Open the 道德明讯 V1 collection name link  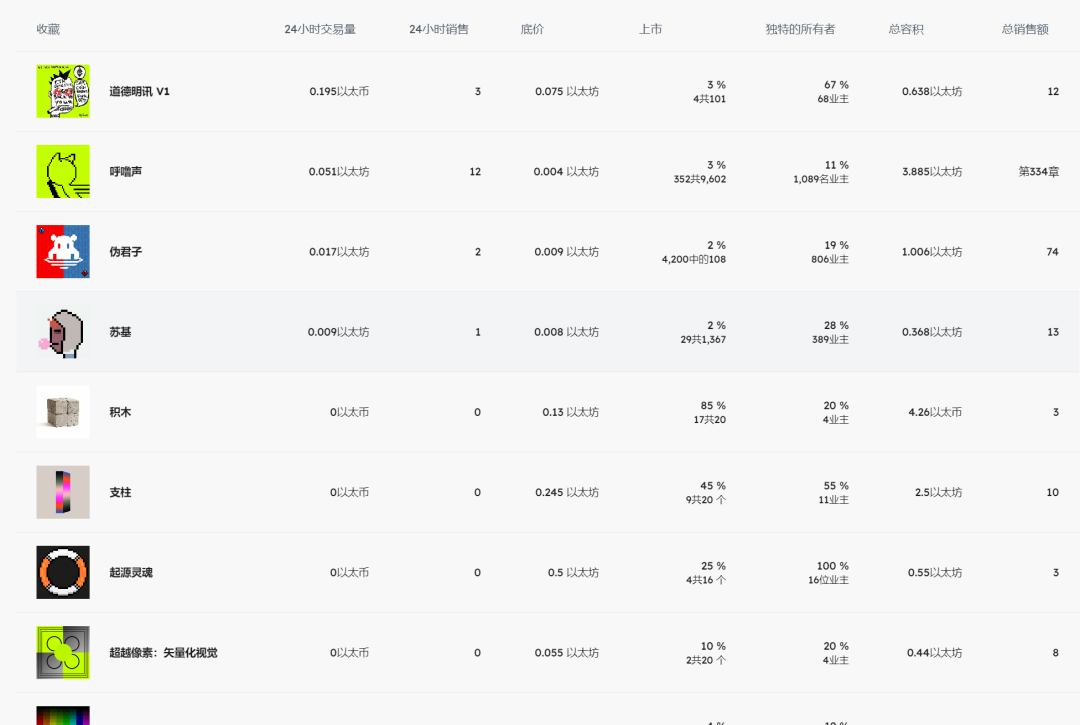click(139, 91)
